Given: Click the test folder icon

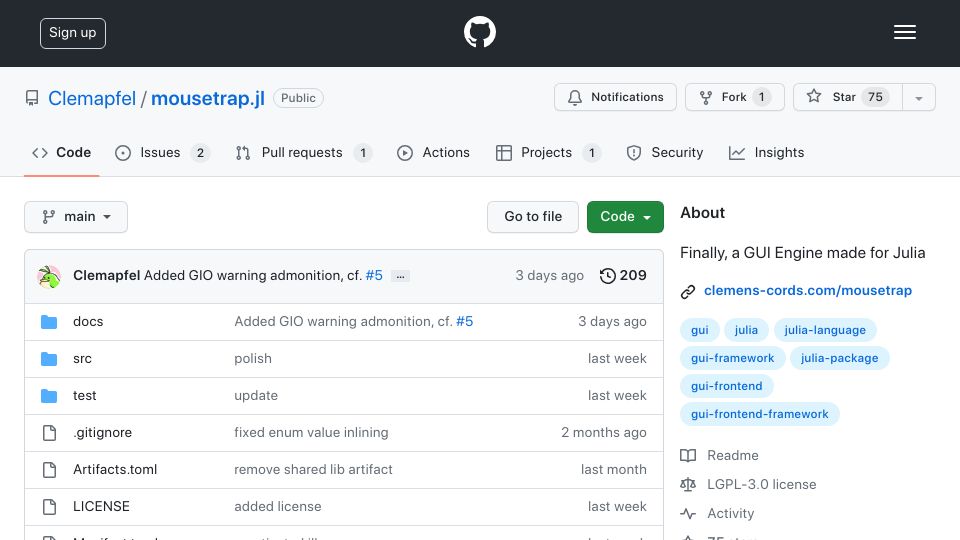Looking at the screenshot, I should click(x=49, y=396).
